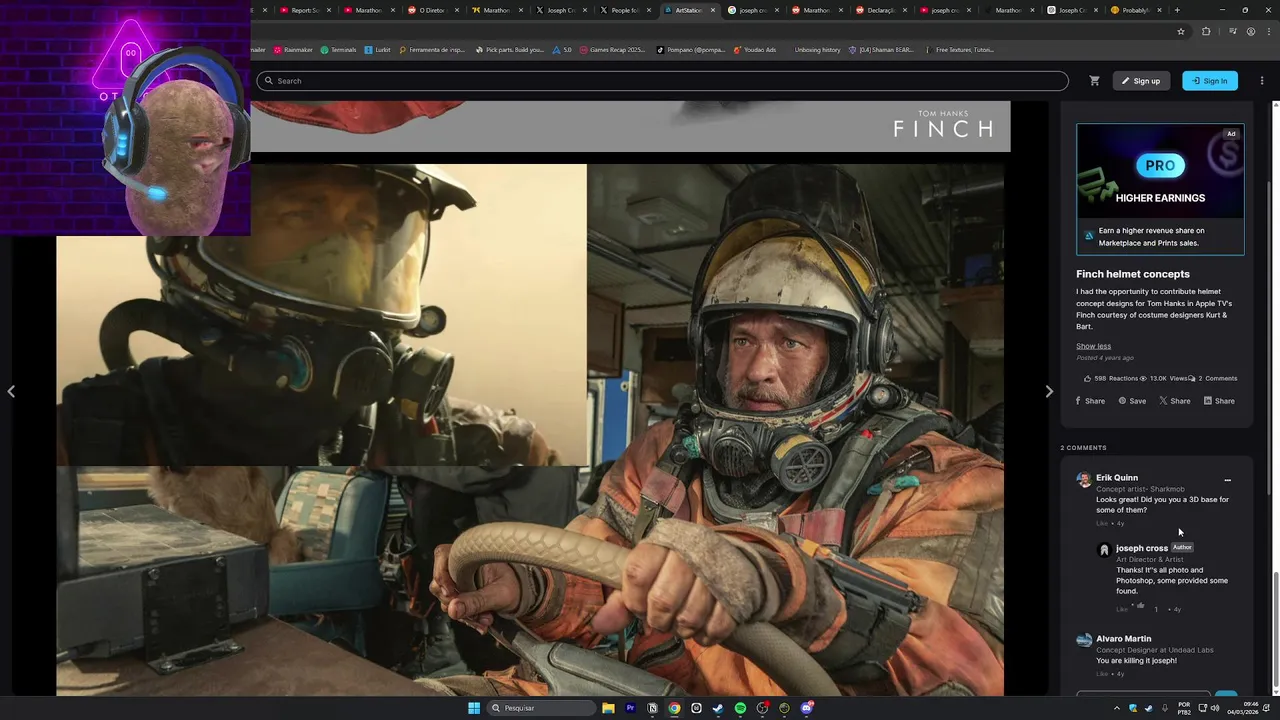Open Chrome media controls icon
Screen dimensions: 1280x720
point(1232,31)
